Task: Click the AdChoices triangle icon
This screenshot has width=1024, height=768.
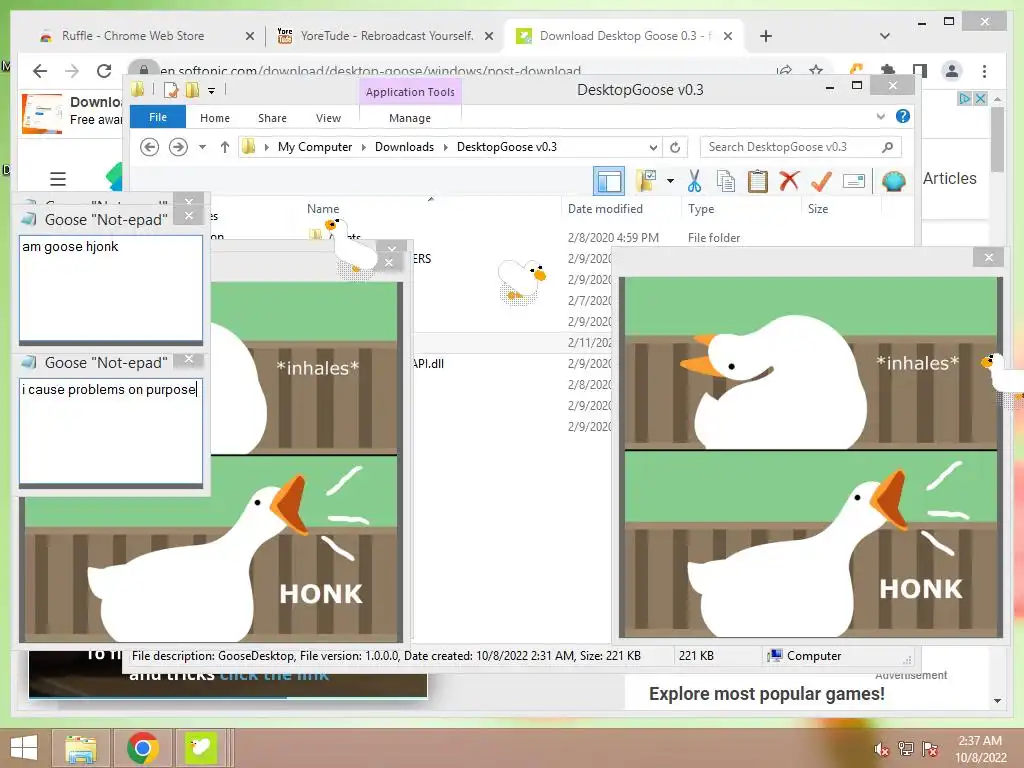Action: coord(965,99)
